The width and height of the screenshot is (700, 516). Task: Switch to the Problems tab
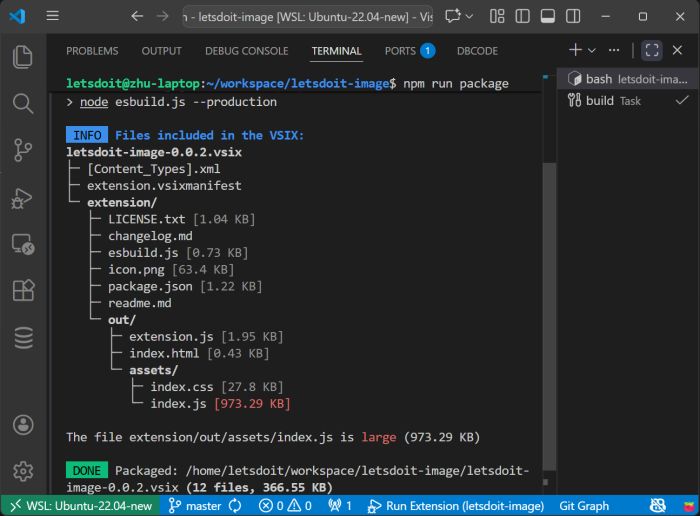coord(92,51)
